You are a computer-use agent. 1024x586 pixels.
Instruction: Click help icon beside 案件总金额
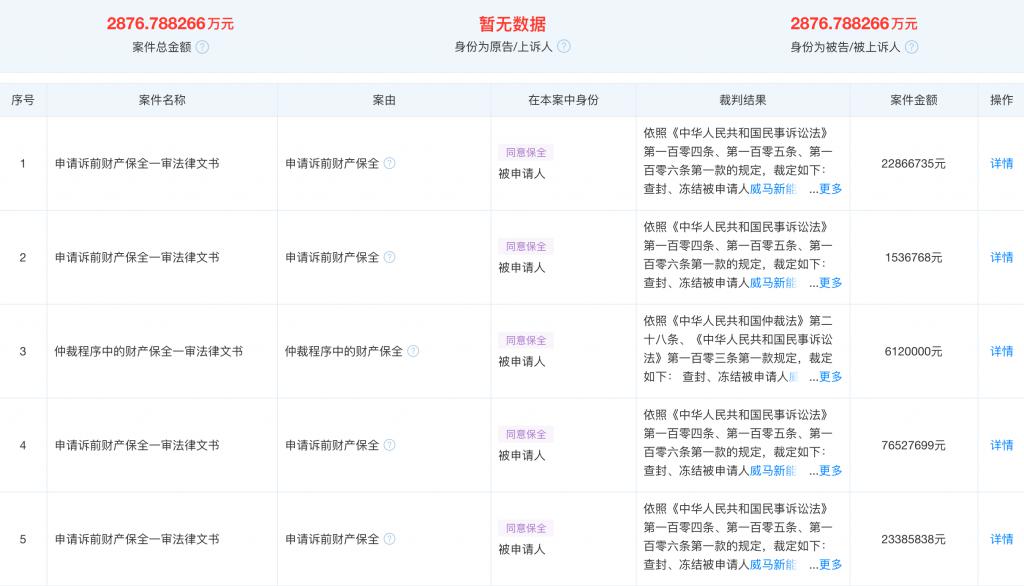pos(202,47)
